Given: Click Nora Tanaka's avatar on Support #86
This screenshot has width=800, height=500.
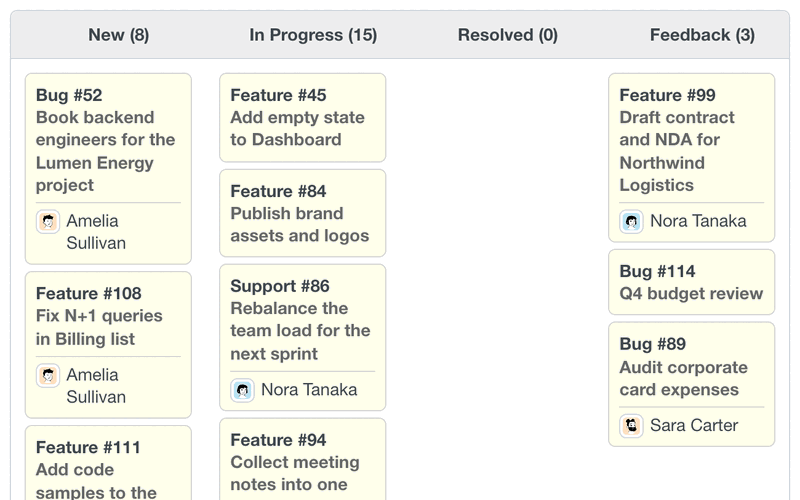Looking at the screenshot, I should point(242,390).
